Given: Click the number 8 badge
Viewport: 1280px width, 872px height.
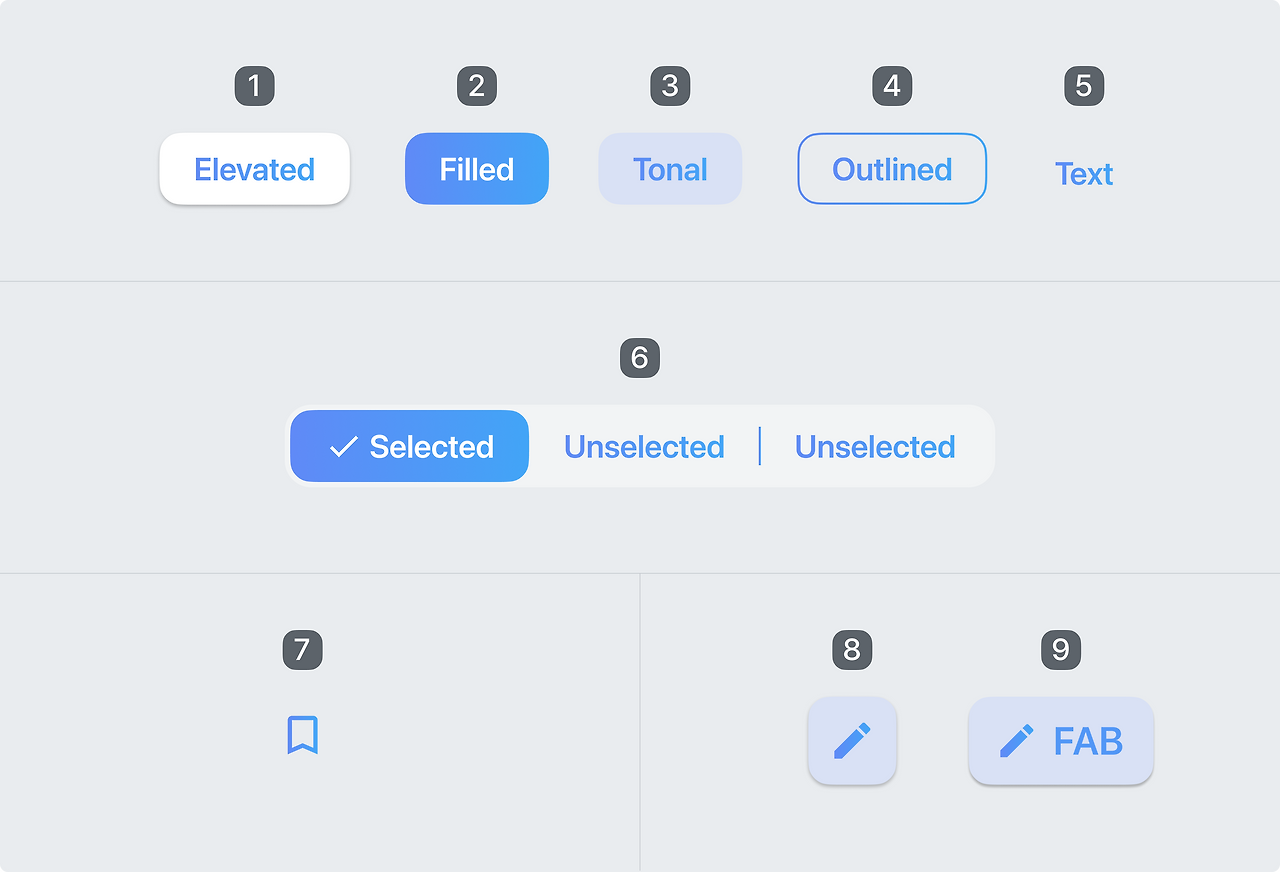Looking at the screenshot, I should (x=852, y=650).
